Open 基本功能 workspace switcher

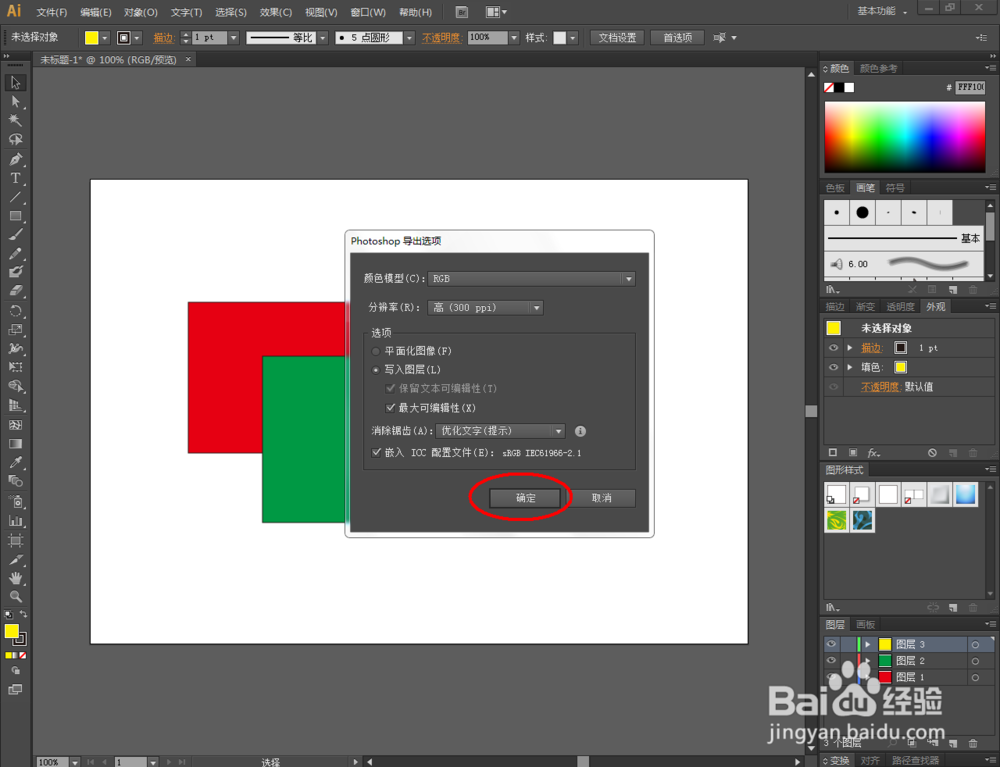click(881, 11)
